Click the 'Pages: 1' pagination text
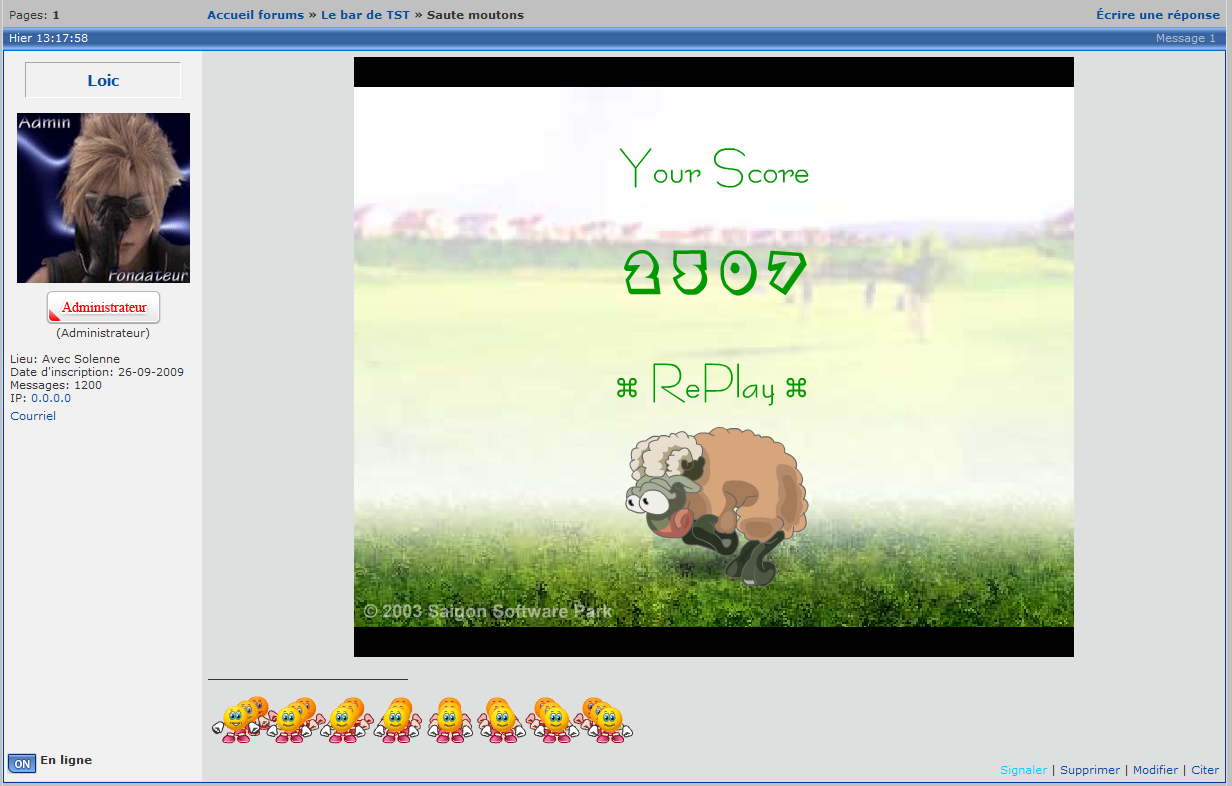1232x786 pixels. 34,15
